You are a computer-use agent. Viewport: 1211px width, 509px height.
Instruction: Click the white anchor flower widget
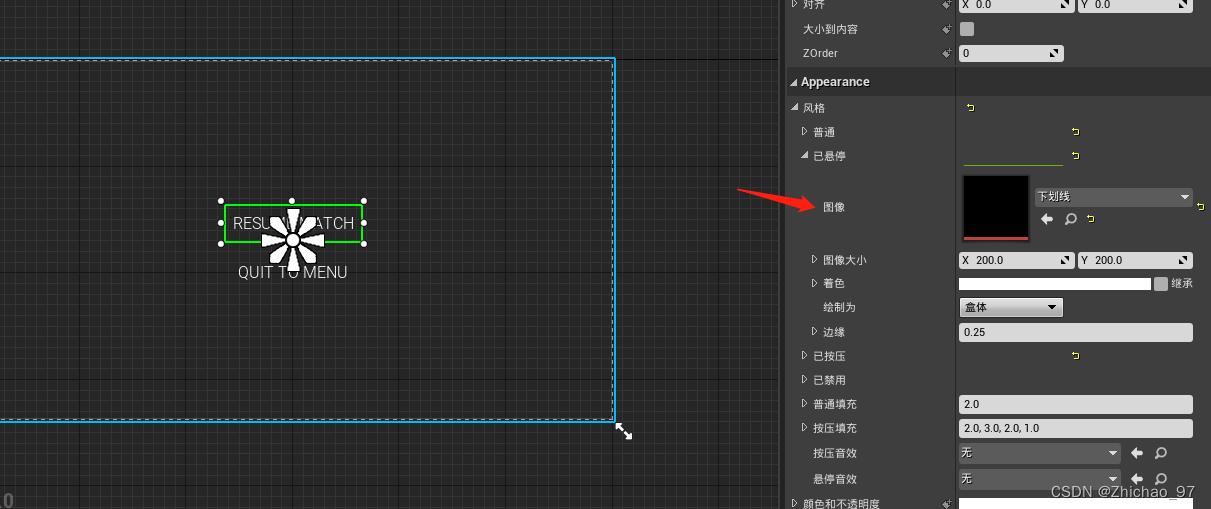(292, 240)
